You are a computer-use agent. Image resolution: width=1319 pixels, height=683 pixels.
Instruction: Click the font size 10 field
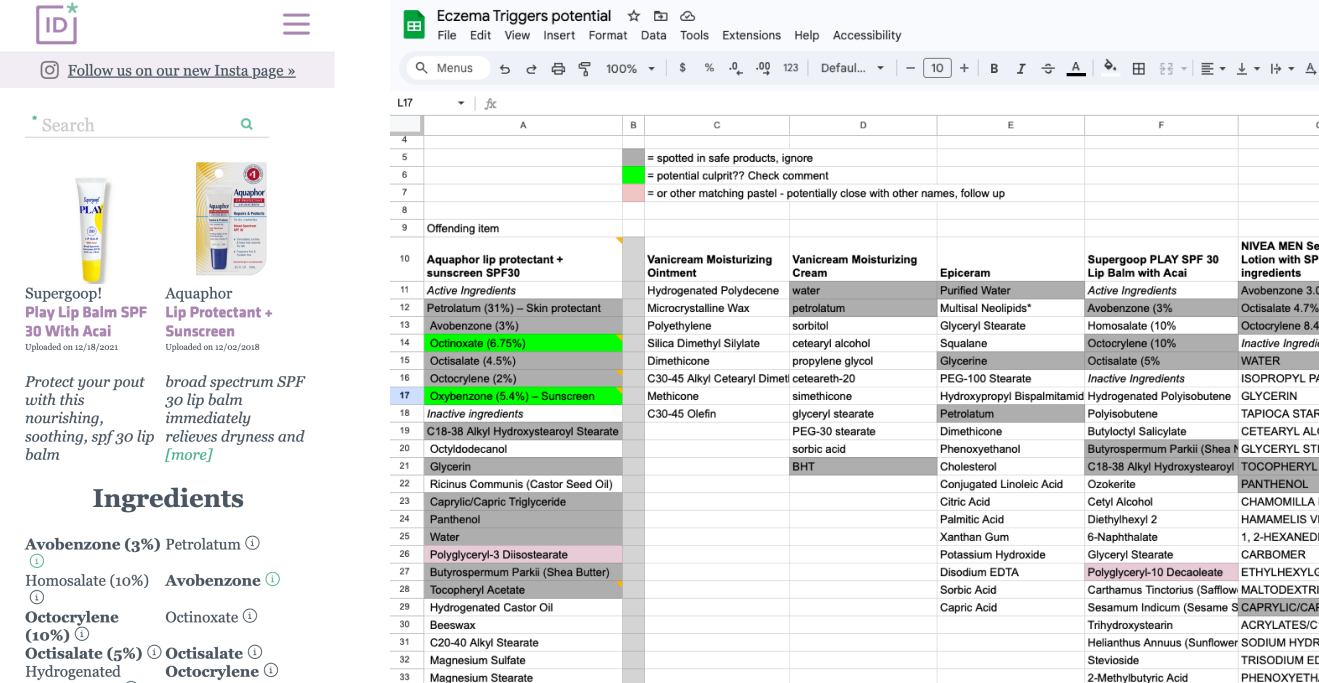[x=937, y=68]
